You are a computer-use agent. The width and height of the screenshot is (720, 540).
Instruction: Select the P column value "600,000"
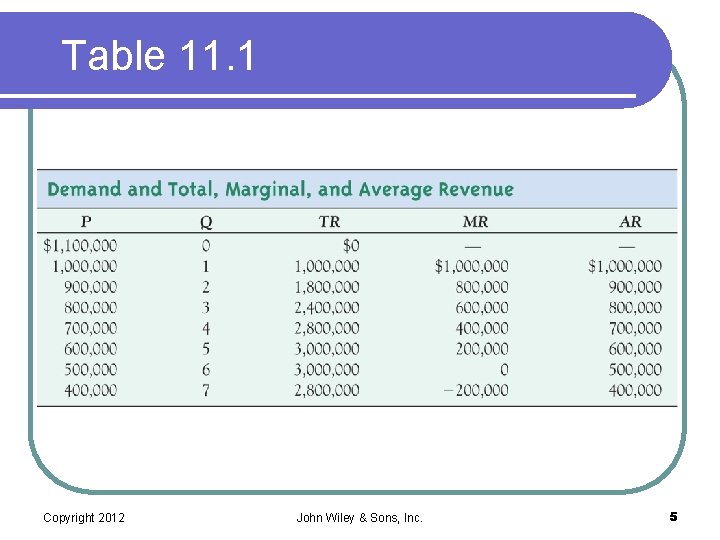coord(90,349)
